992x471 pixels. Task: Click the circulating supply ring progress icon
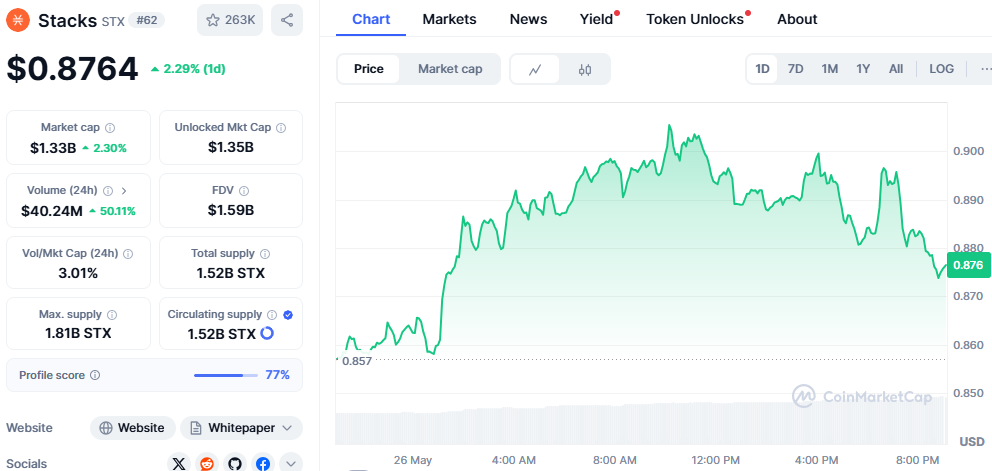click(267, 333)
